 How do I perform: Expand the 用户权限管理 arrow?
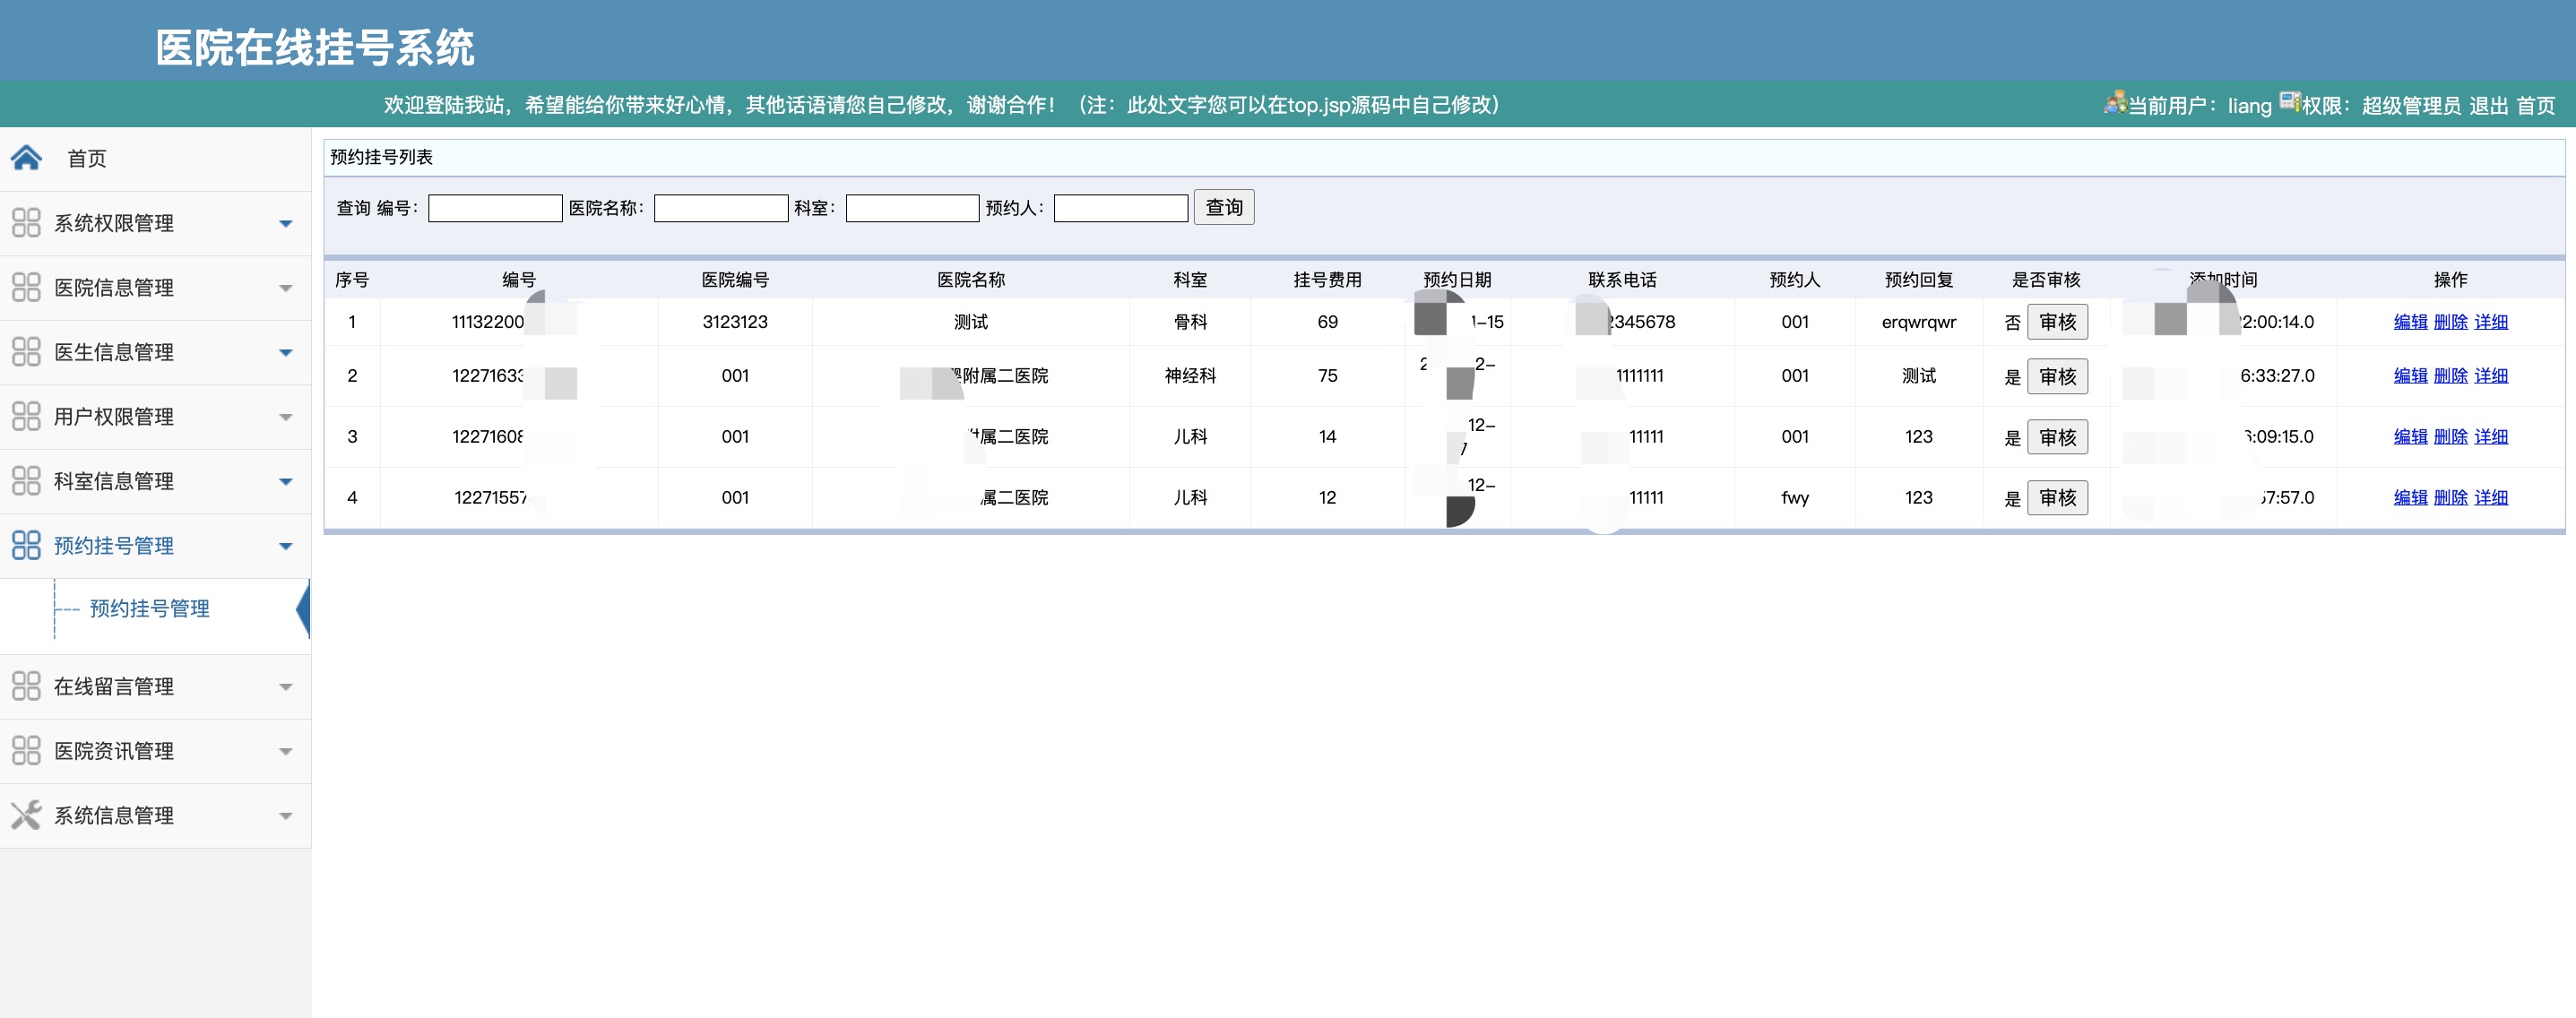click(286, 417)
